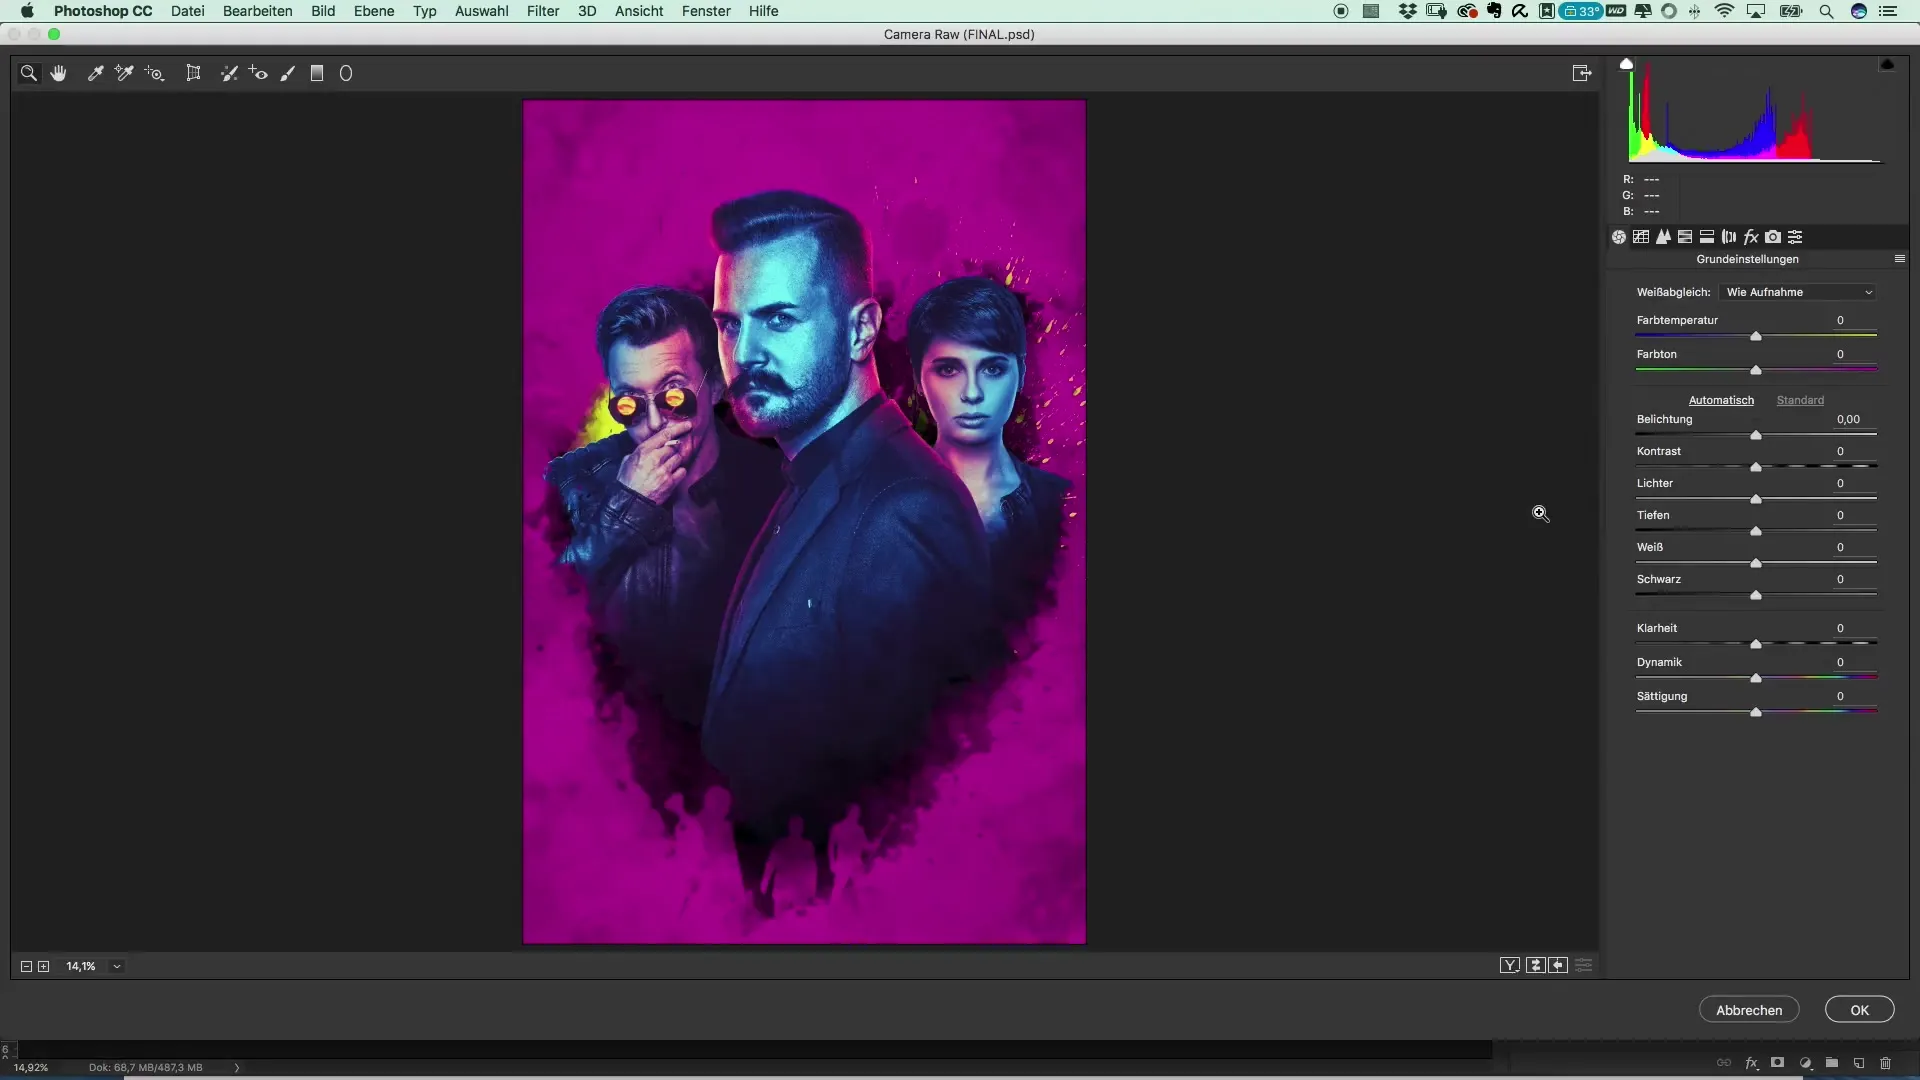
Task: Toggle highlight clipping warning in histogram
Action: point(1887,64)
